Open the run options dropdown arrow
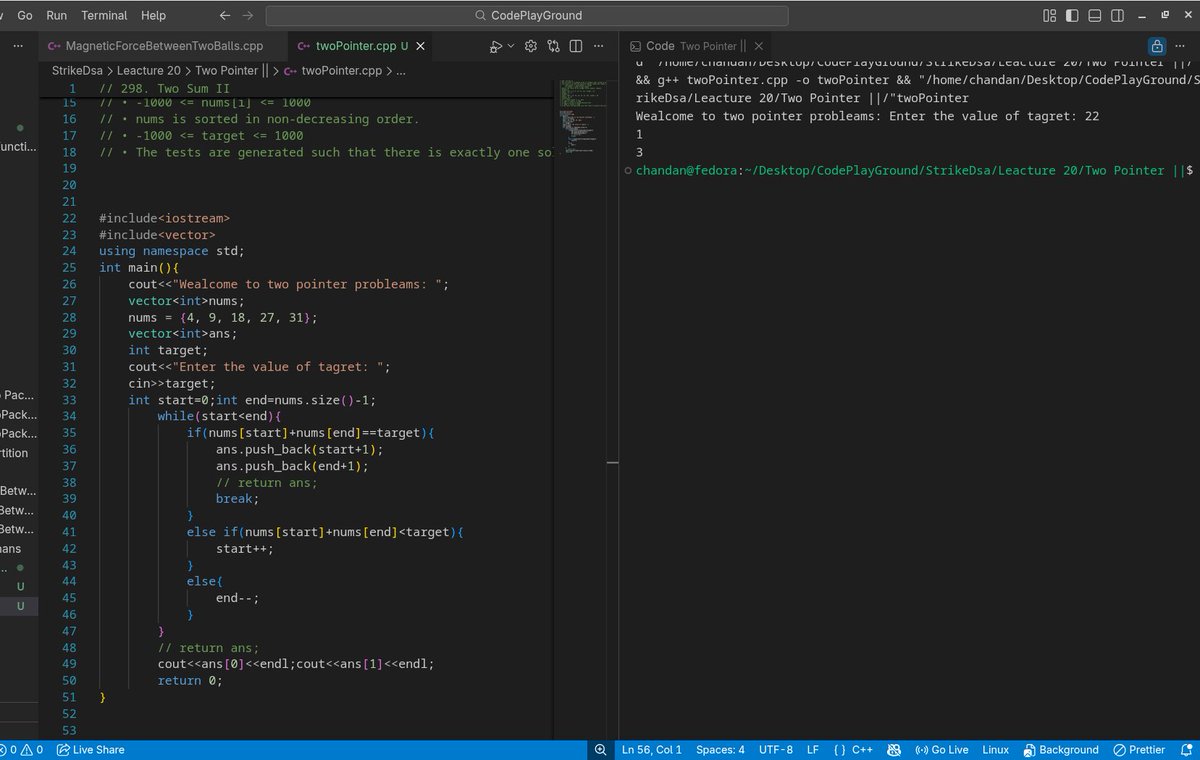This screenshot has height=760, width=1200. (511, 46)
